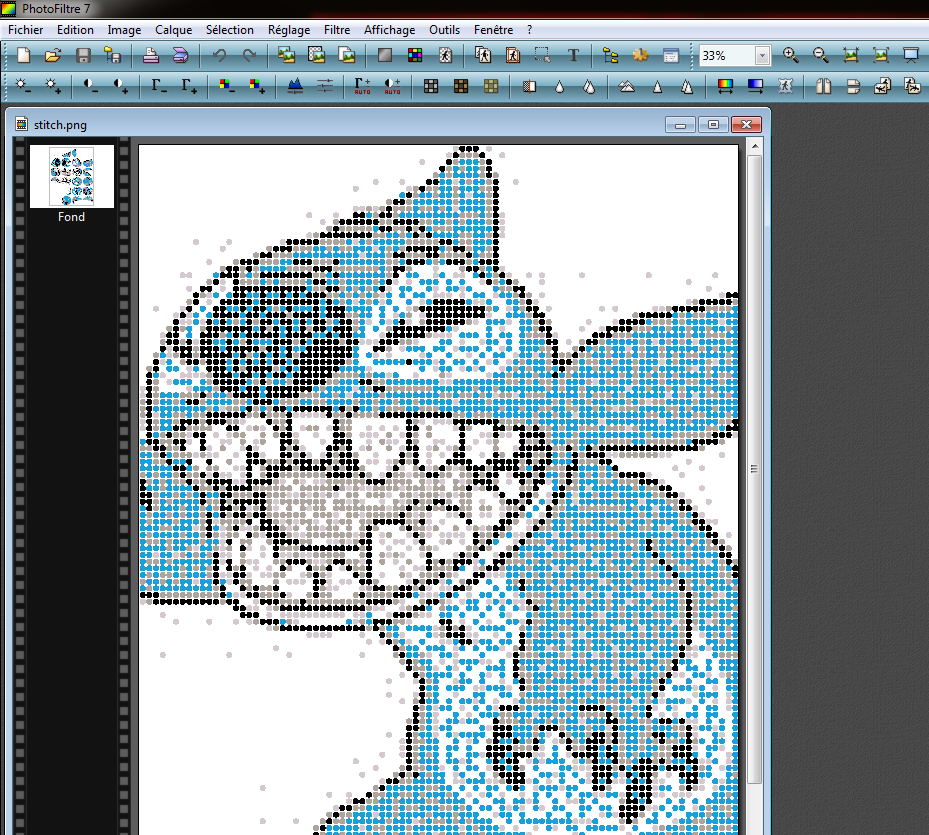Screen dimensions: 929x835
Task: Create a new blank image
Action: 23,56
